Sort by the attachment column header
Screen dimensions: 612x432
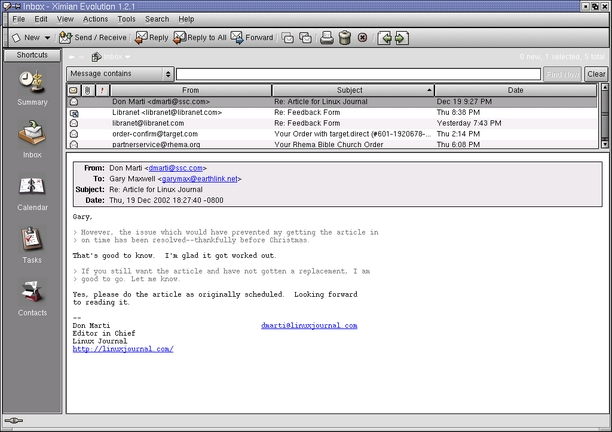click(x=87, y=90)
